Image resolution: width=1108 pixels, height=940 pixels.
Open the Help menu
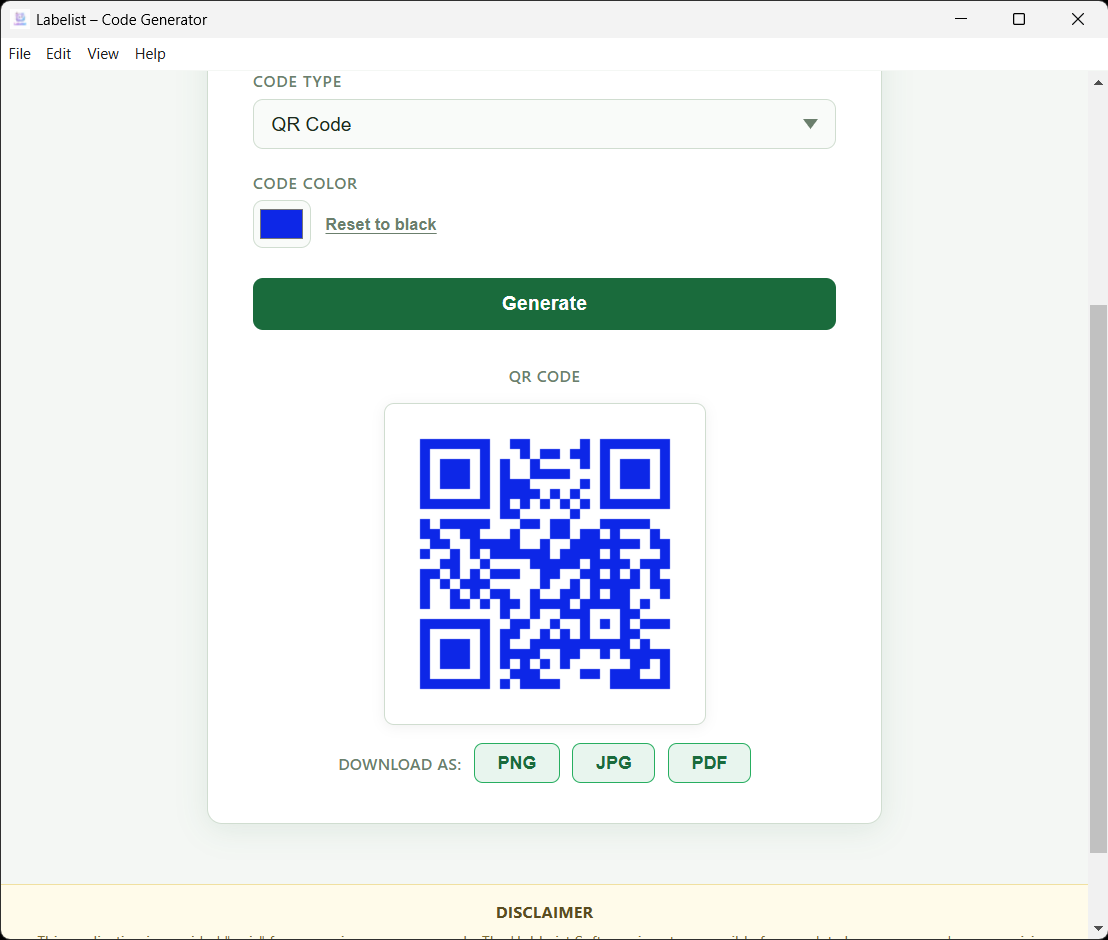point(150,54)
